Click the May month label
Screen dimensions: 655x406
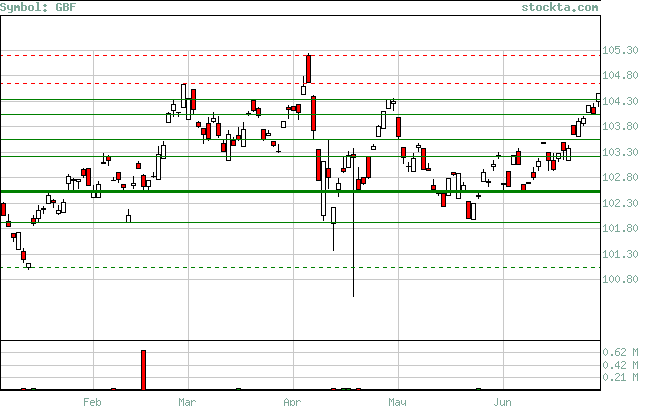[397, 402]
